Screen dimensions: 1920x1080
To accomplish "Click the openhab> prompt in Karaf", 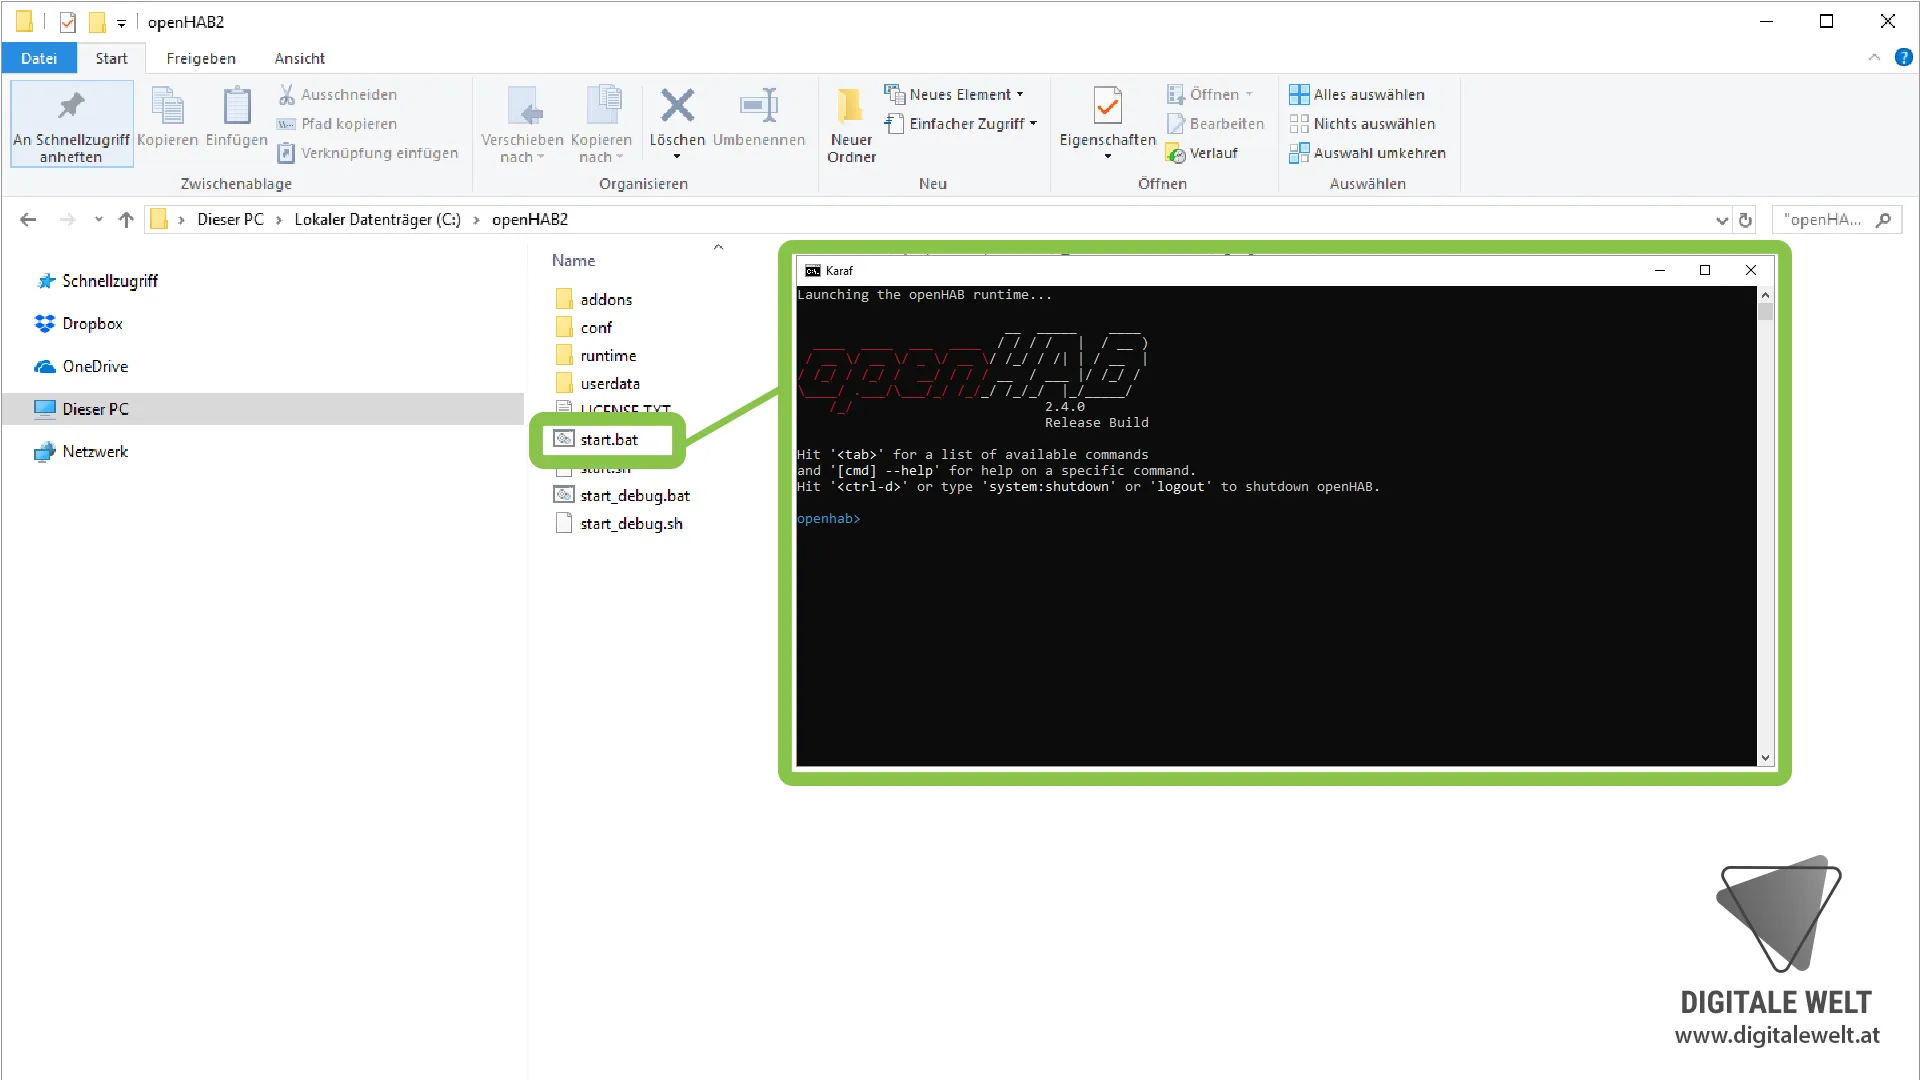I will [828, 519].
